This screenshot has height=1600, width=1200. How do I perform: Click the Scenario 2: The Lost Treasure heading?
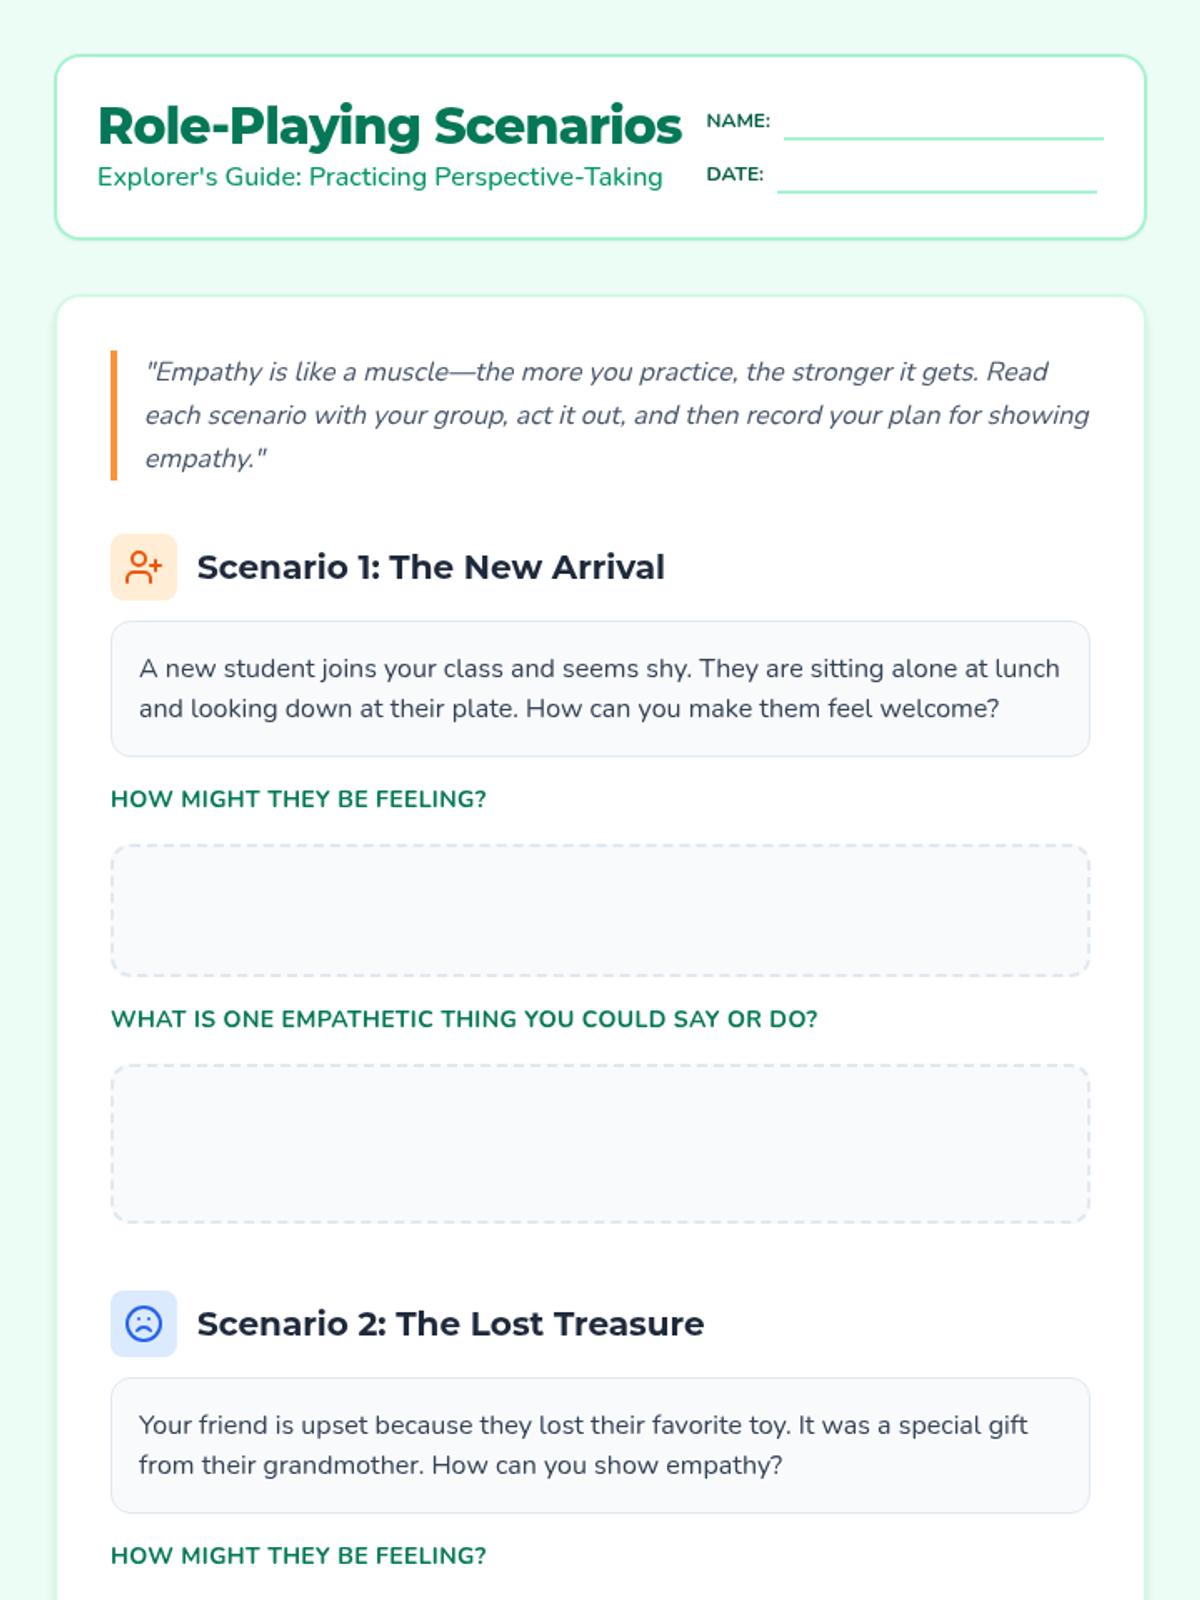click(450, 1324)
